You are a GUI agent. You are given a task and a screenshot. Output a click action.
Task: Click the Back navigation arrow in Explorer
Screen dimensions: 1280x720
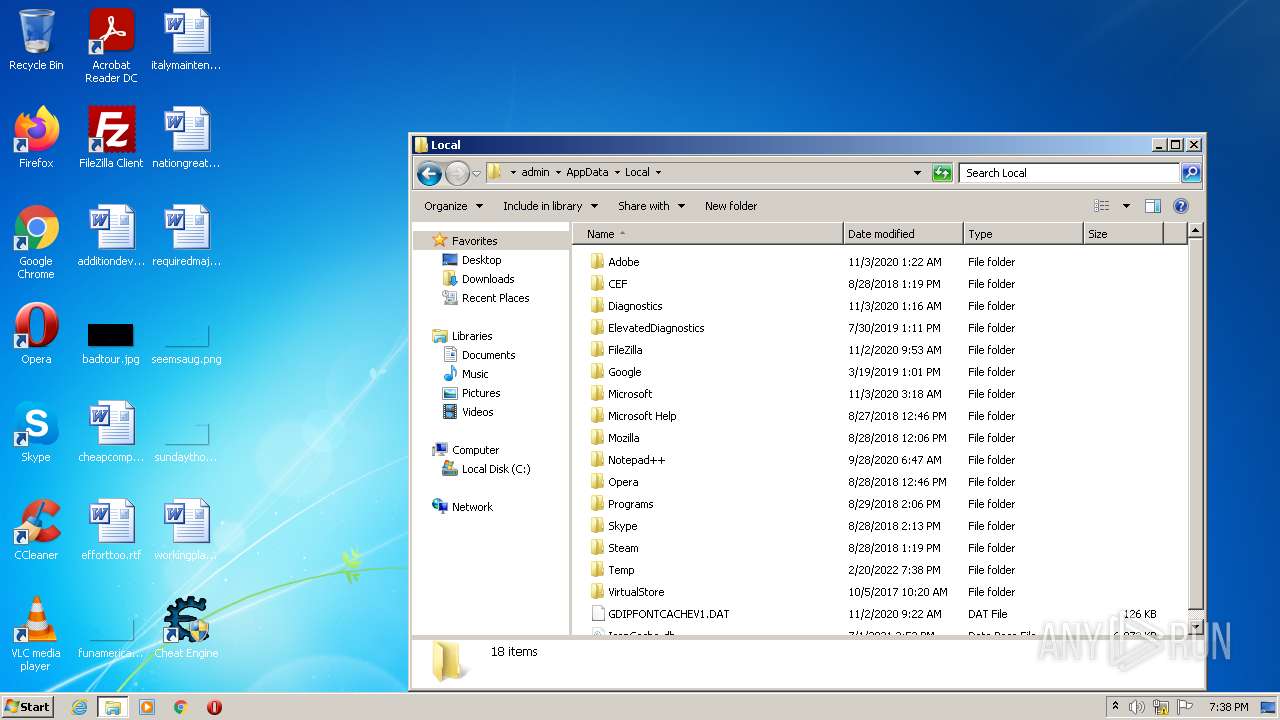(x=429, y=173)
